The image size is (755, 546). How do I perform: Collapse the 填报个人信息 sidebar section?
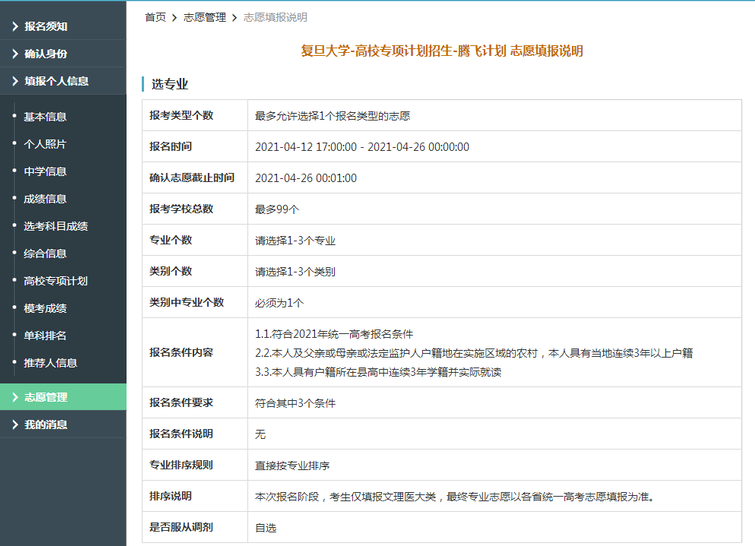click(63, 81)
